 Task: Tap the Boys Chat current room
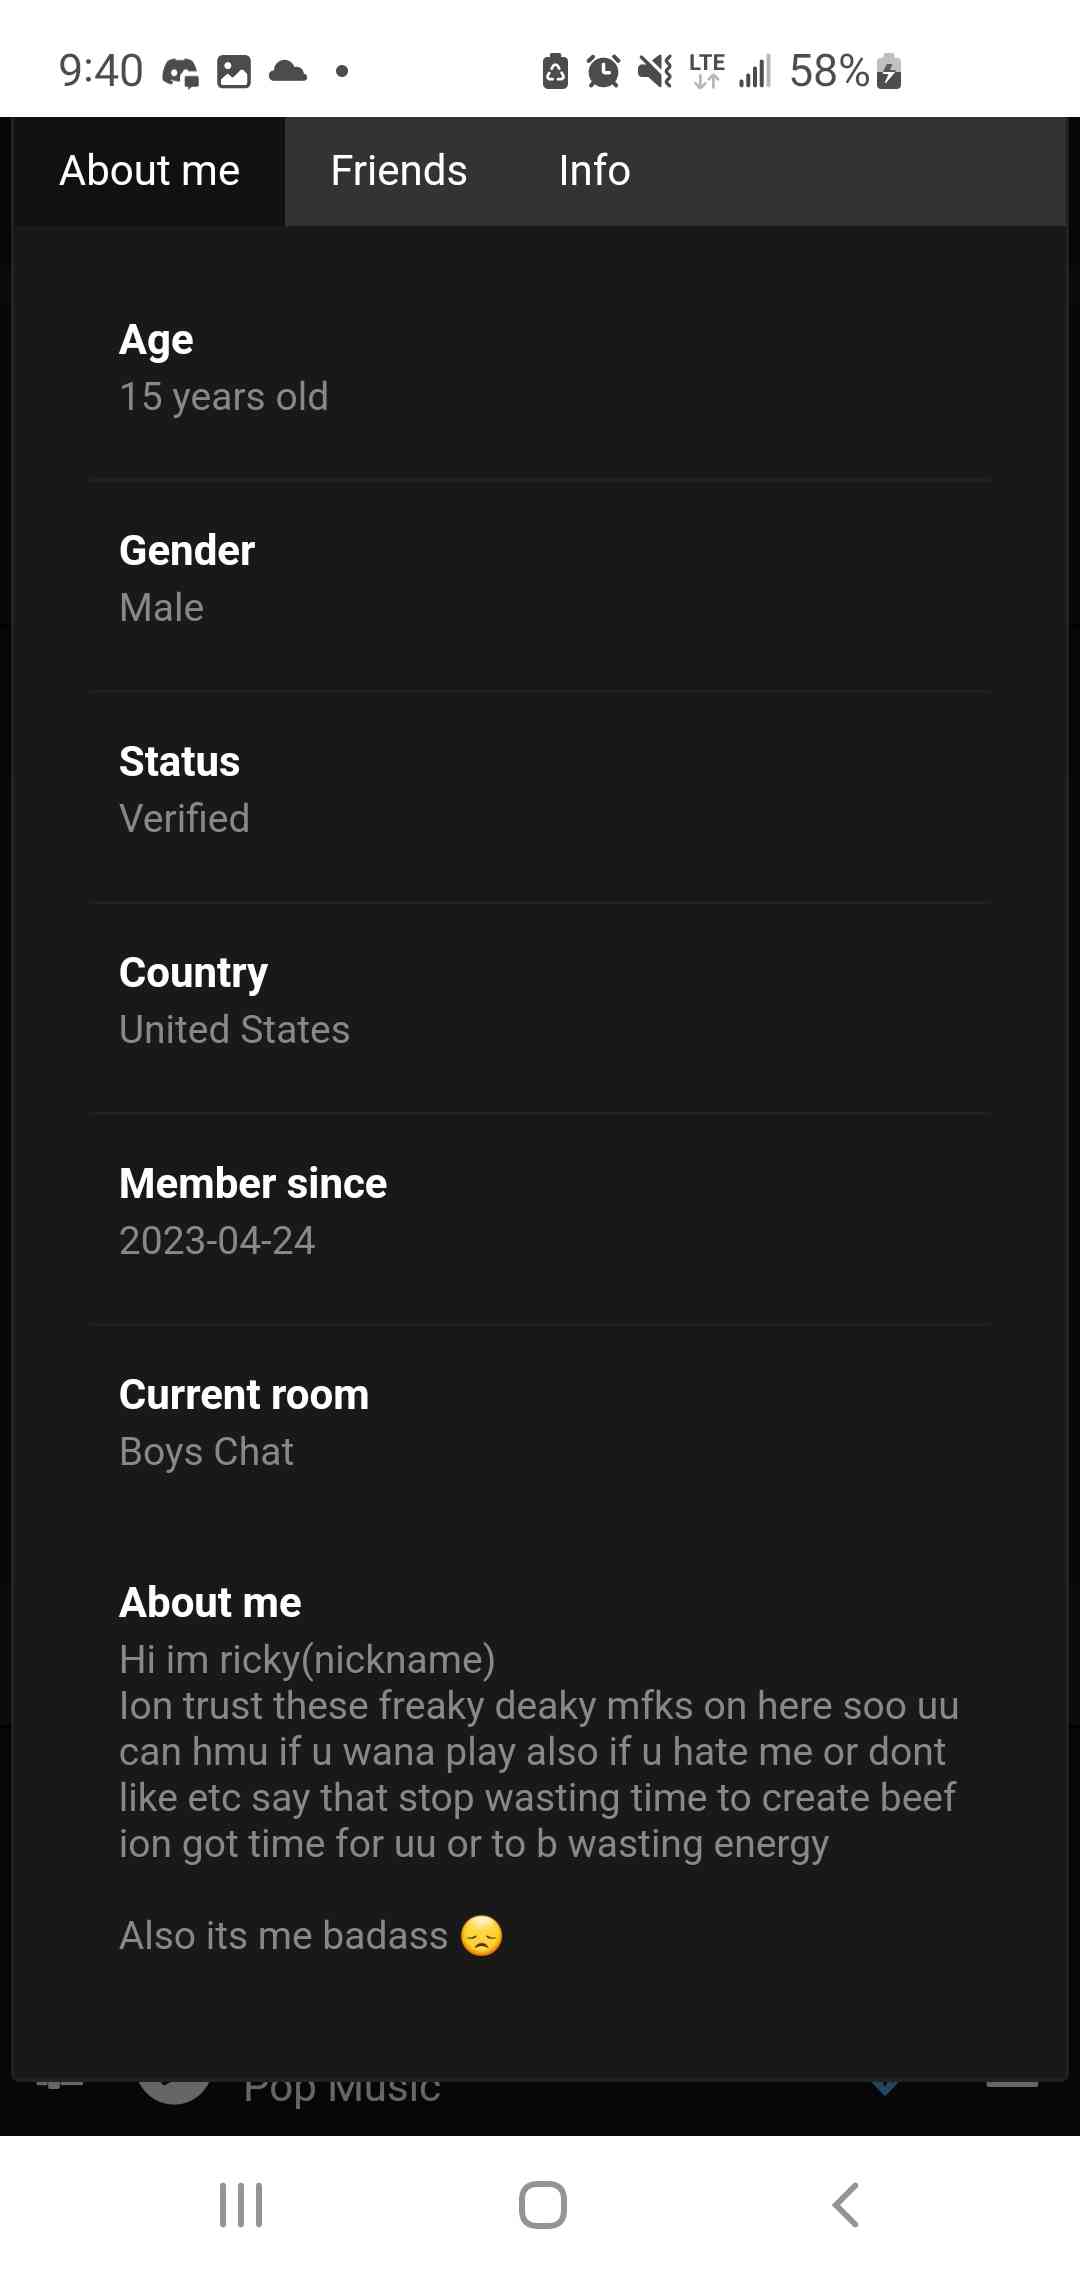point(206,1452)
